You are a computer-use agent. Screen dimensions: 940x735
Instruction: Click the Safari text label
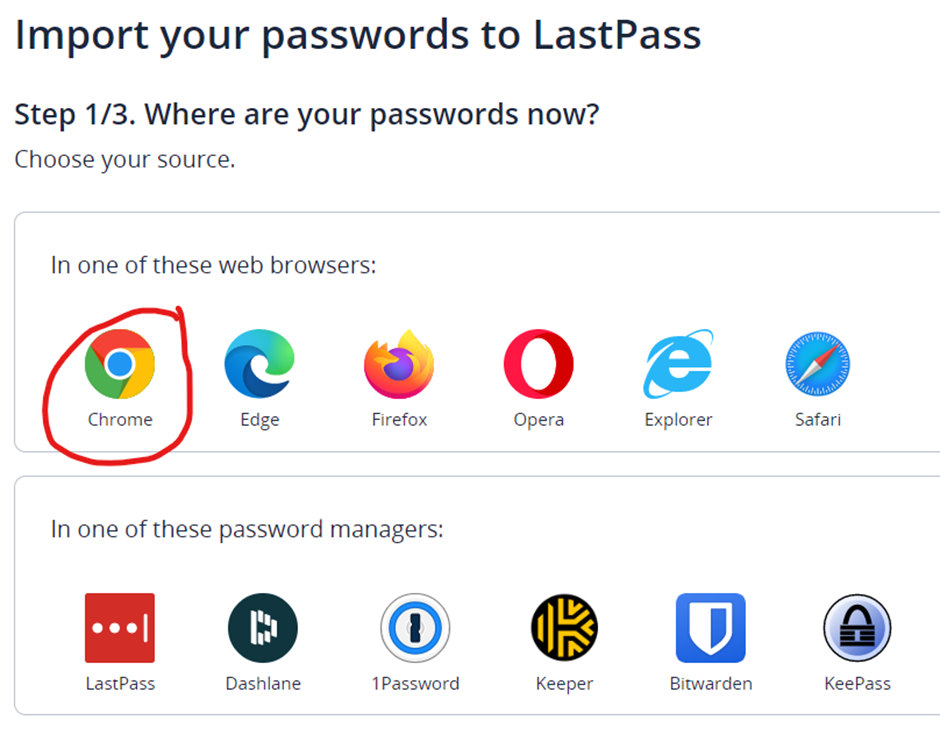coord(818,420)
